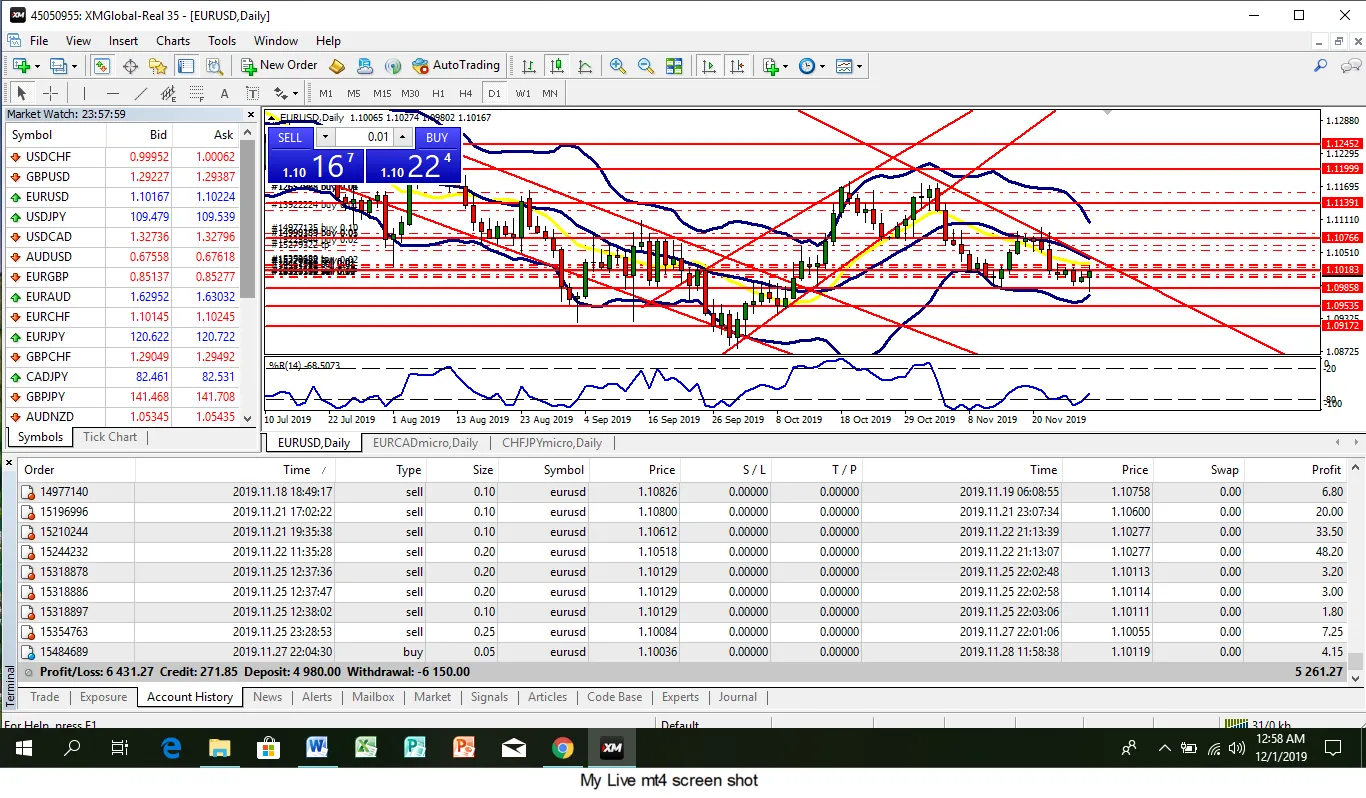This screenshot has width=1366, height=798.
Task: Zoom out the chart
Action: [x=646, y=66]
